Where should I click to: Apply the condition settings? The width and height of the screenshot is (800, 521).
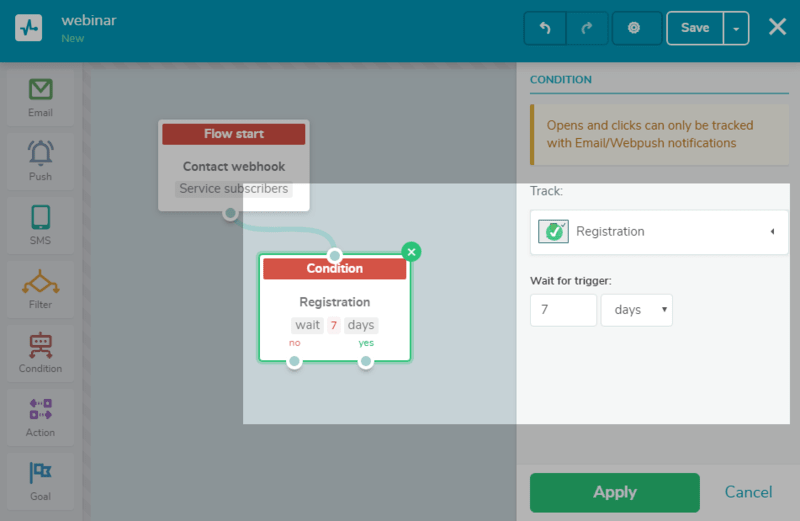(615, 492)
